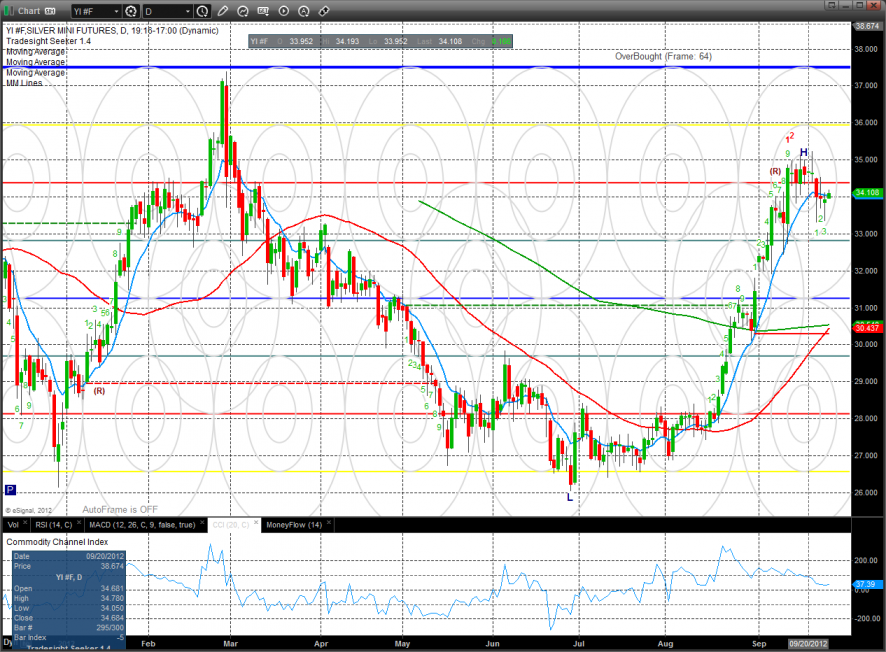Image resolution: width=886 pixels, height=652 pixels.
Task: Click the pop-out window button in title bar
Action: 835,7
